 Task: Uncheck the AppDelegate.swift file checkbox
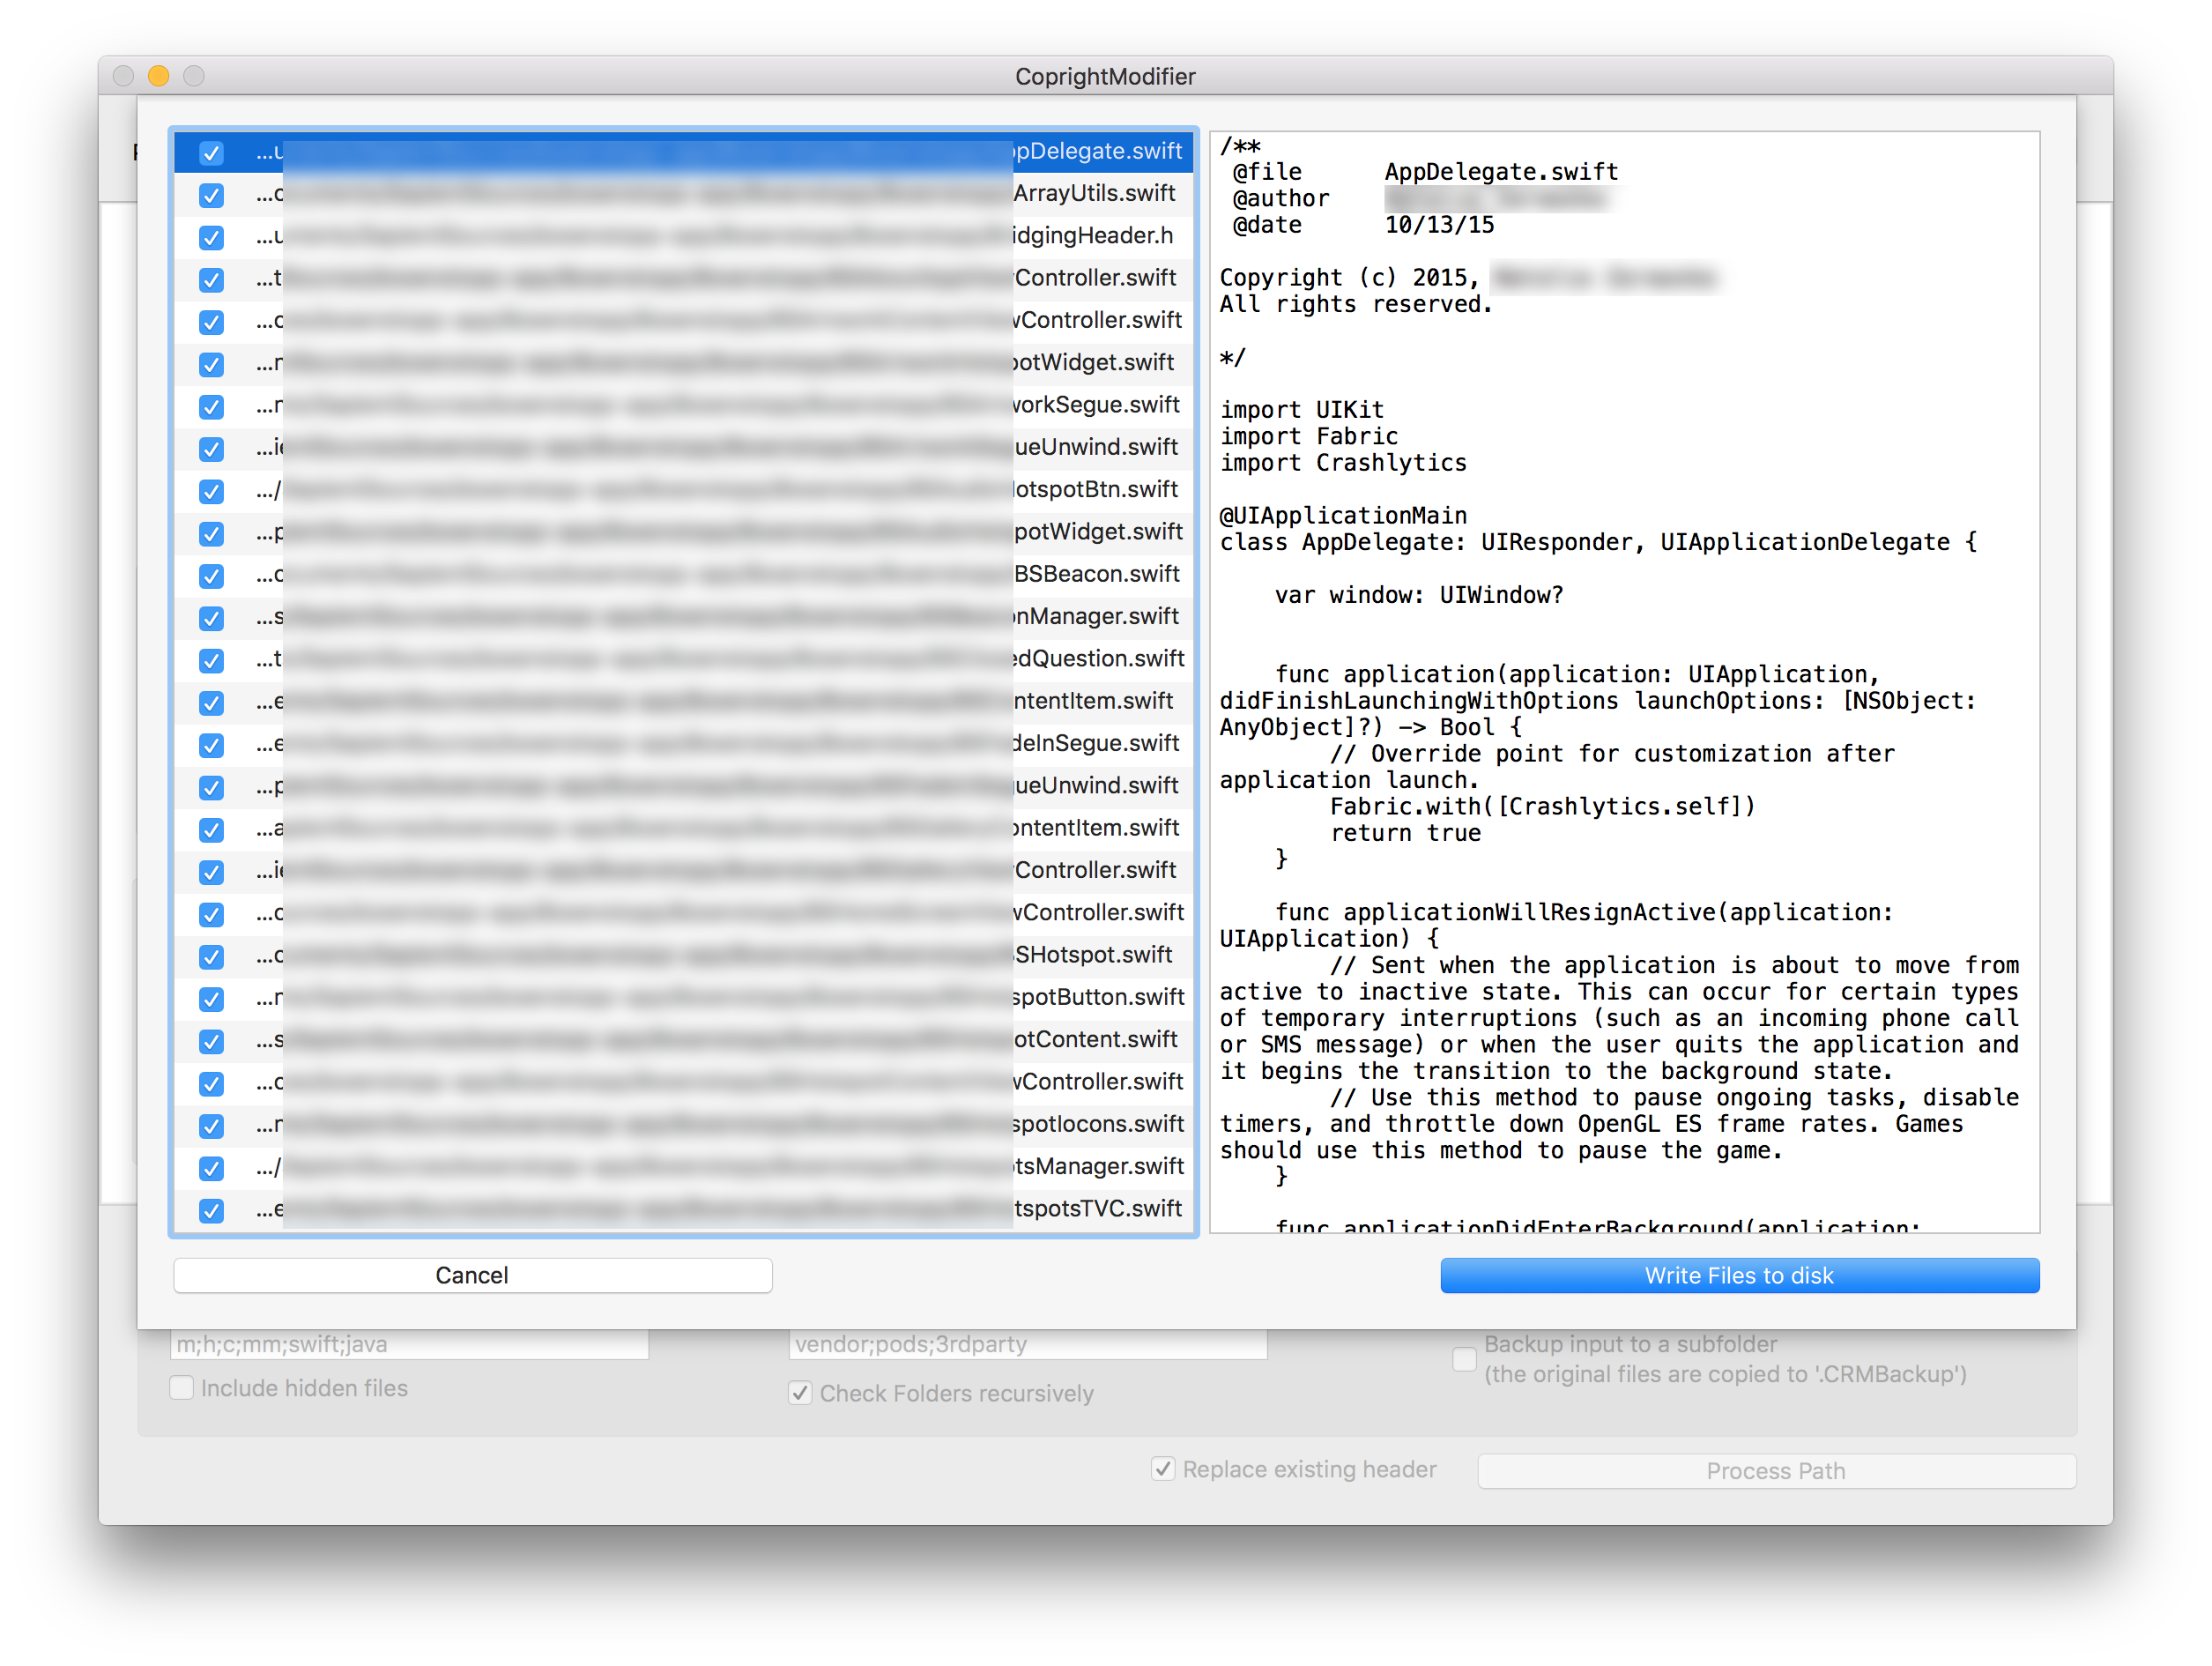point(211,153)
